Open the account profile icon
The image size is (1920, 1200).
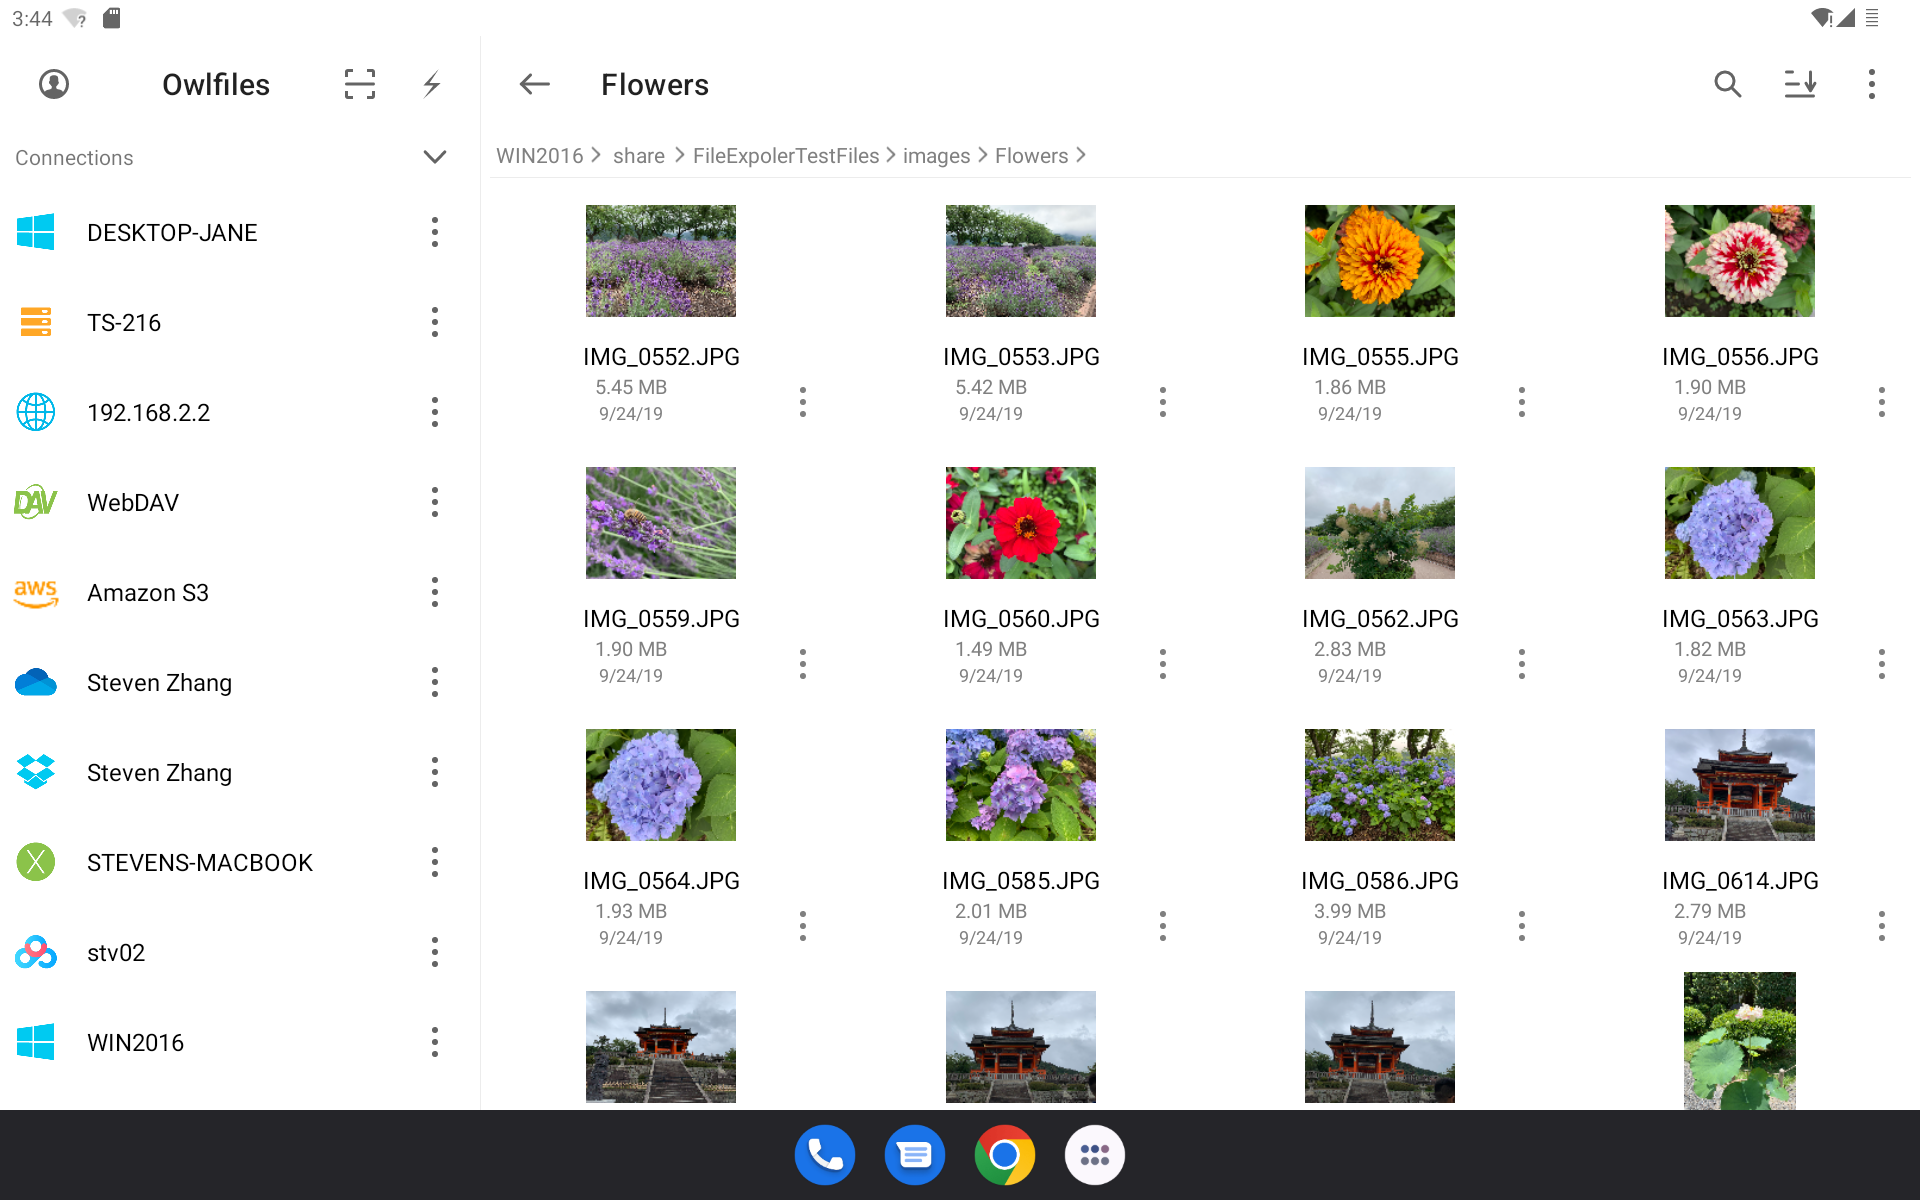click(x=54, y=84)
